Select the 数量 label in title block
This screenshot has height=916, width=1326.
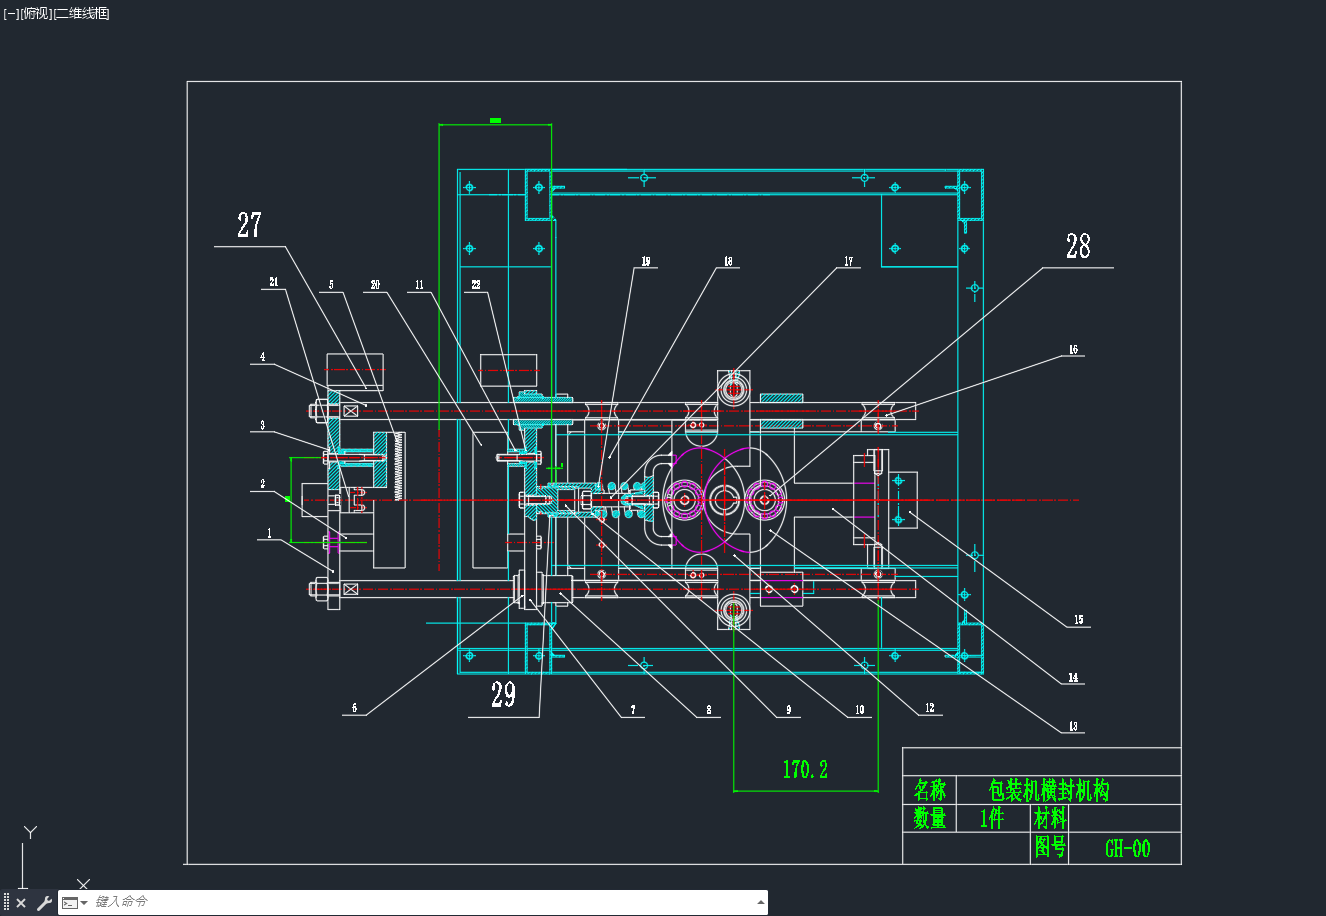[930, 818]
